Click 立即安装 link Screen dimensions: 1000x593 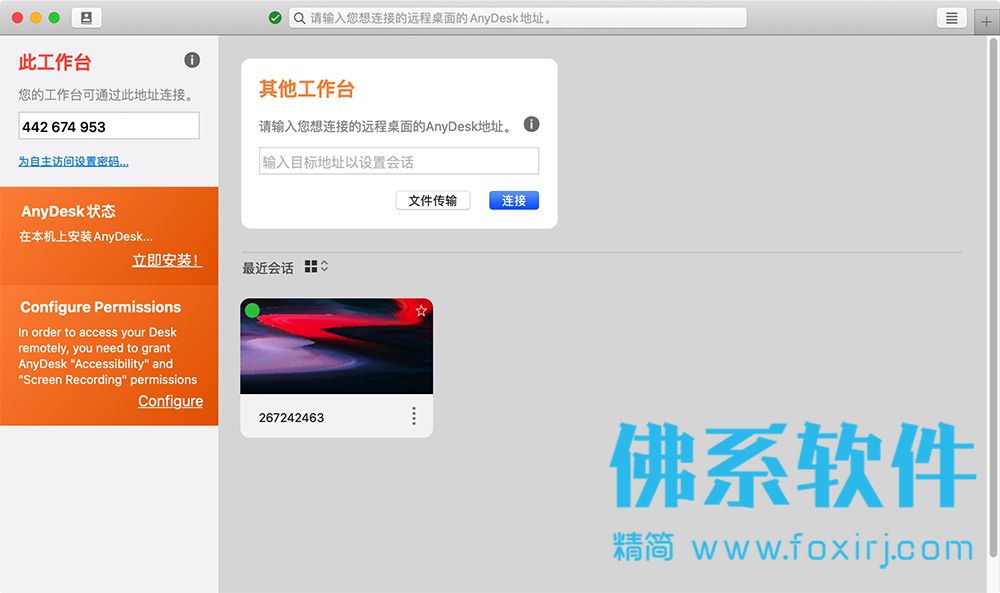(x=167, y=260)
